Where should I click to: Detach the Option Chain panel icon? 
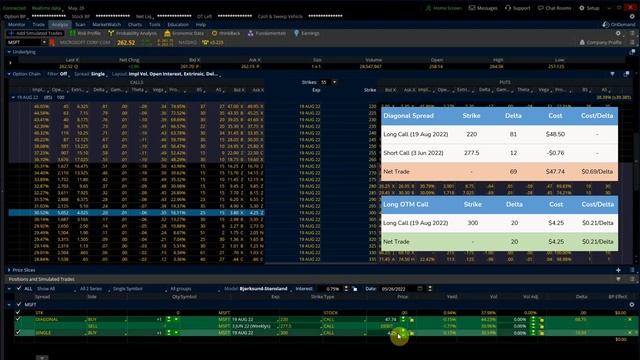(626, 74)
